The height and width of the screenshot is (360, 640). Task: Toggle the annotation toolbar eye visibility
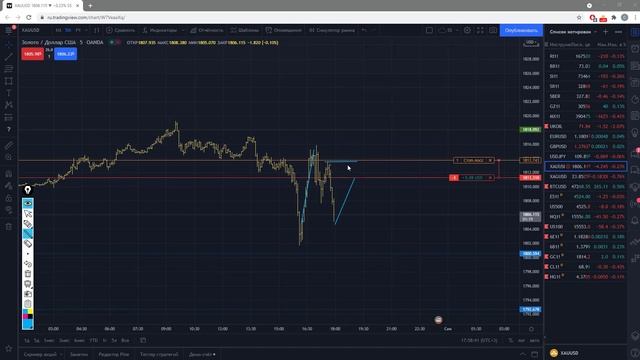click(x=28, y=203)
